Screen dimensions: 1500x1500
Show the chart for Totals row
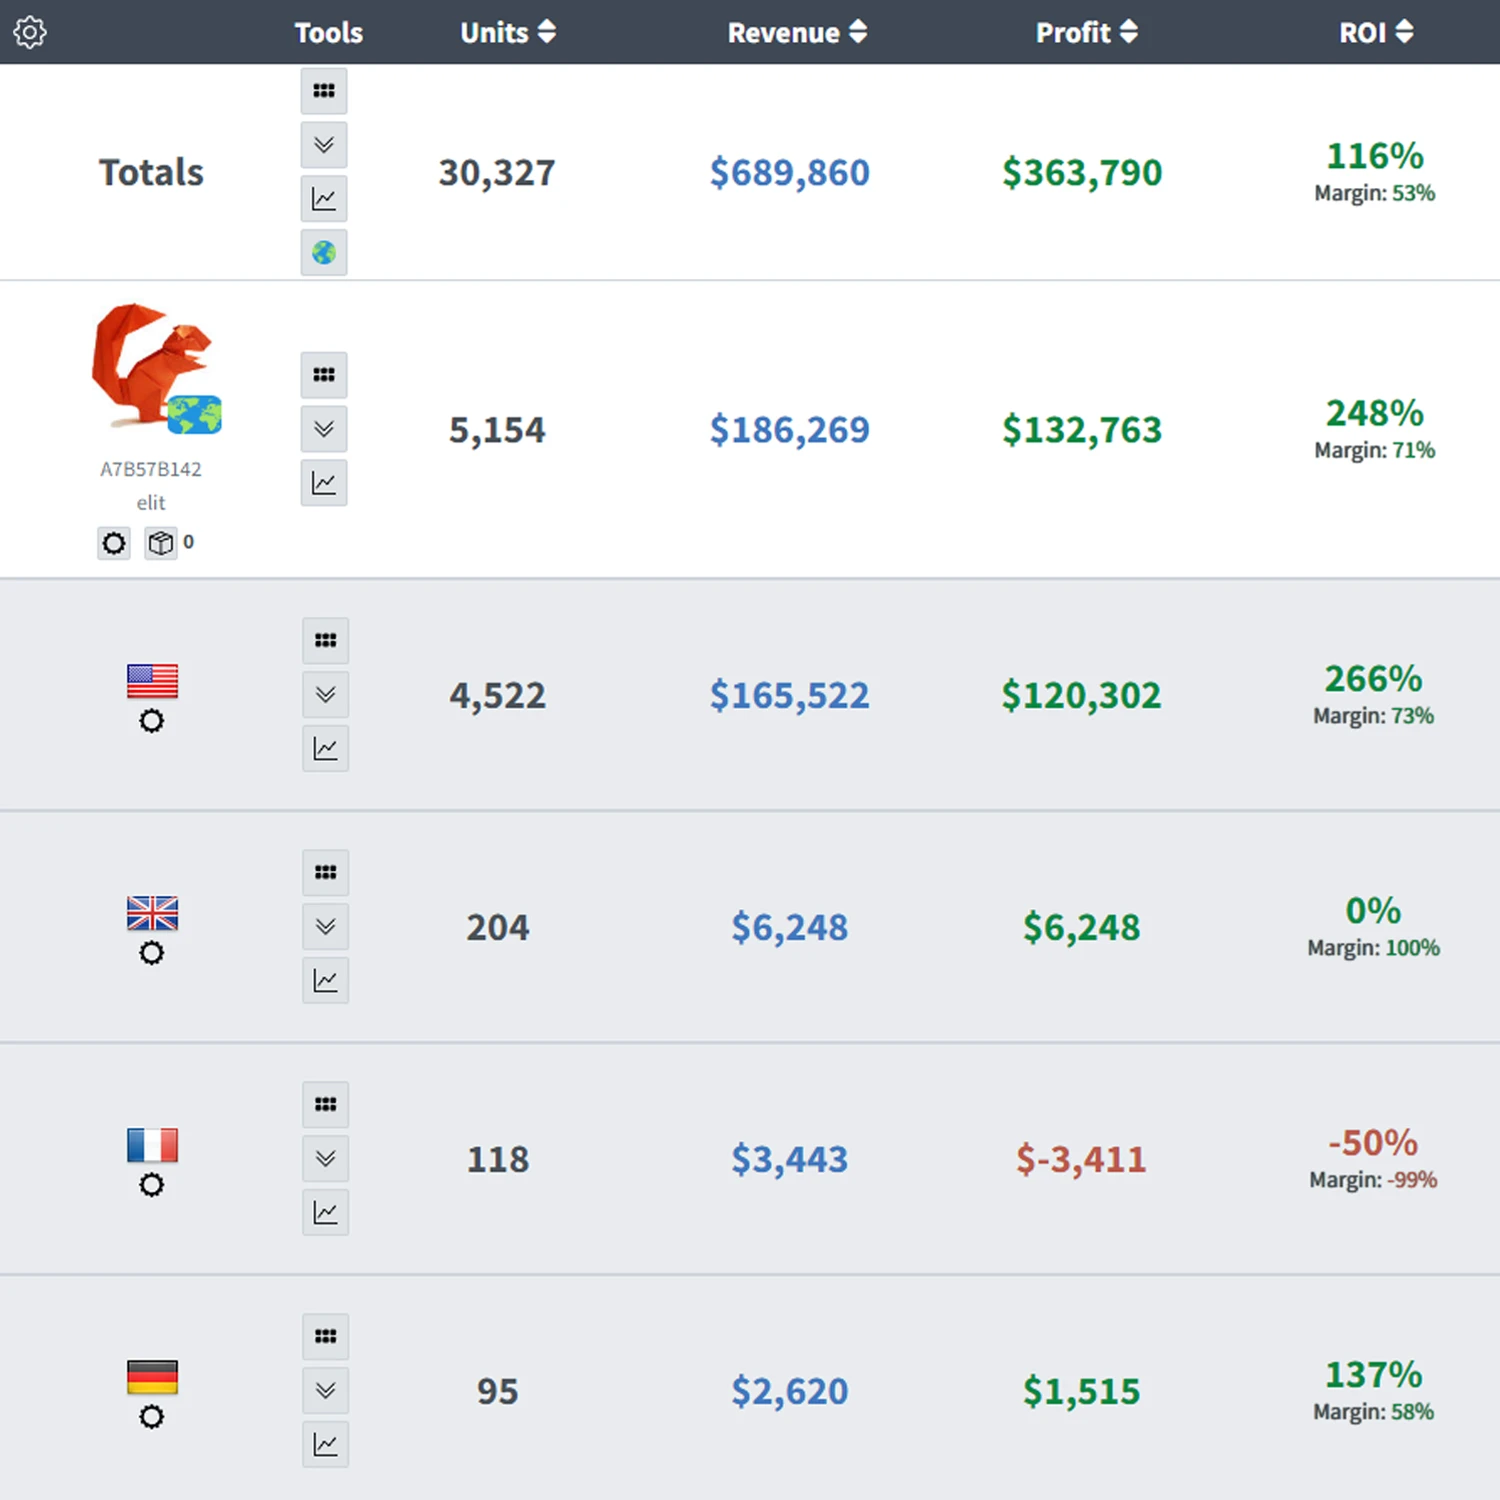coord(324,199)
